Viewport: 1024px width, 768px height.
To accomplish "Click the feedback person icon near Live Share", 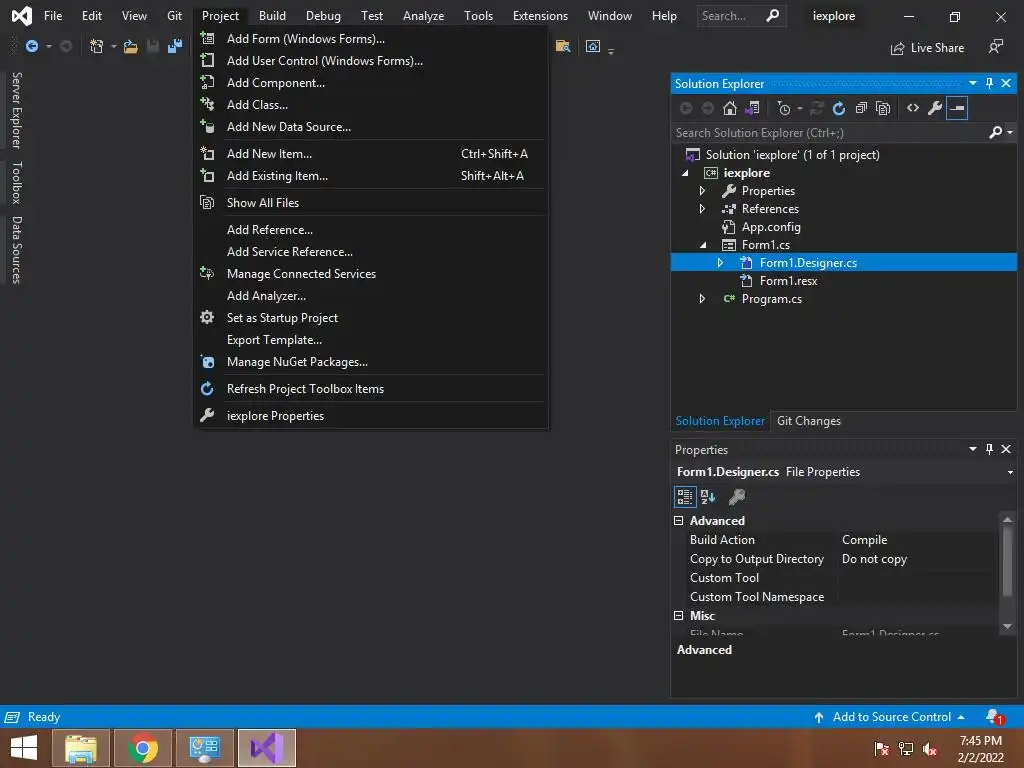I will [996, 46].
